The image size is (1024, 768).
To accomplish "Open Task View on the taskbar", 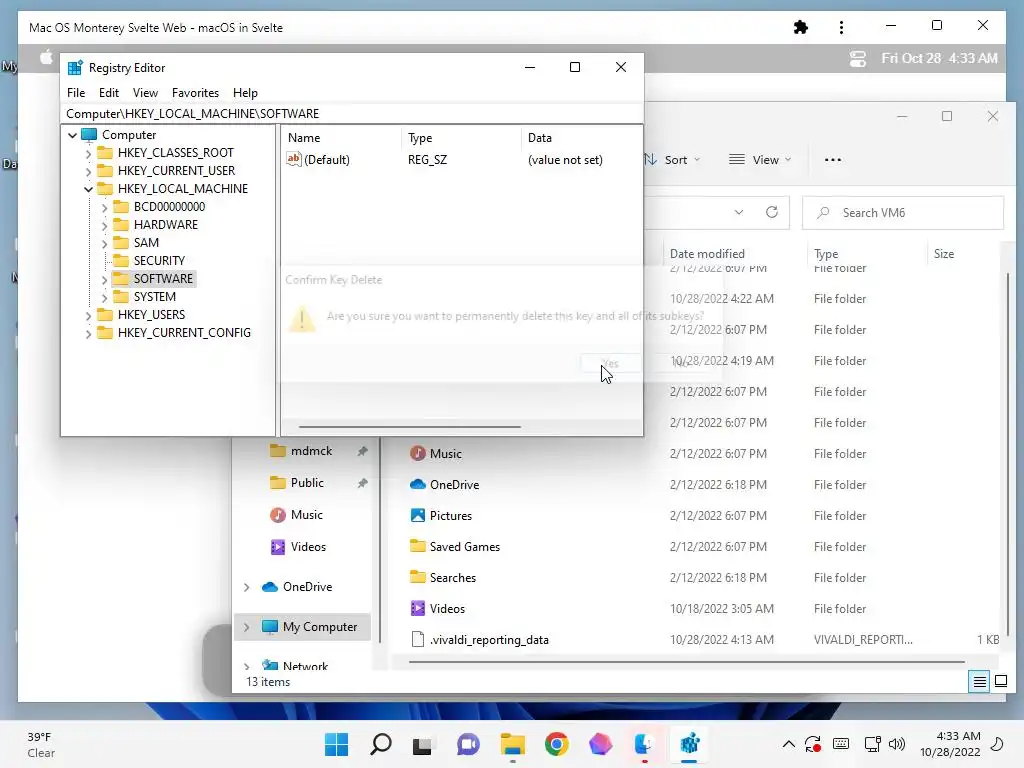I will 422,745.
